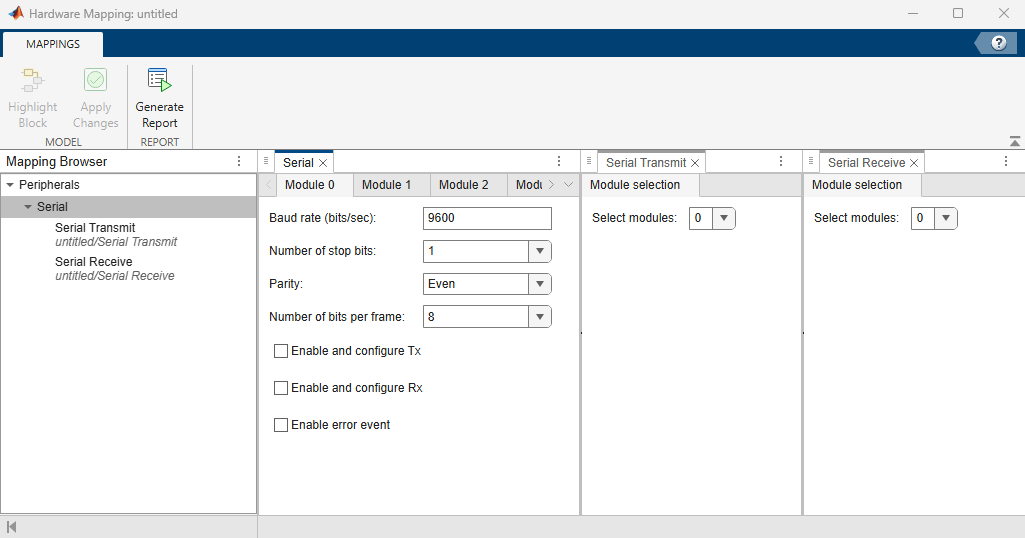The width and height of the screenshot is (1025, 538).
Task: Collapse the sidebar using the bottom-left arrow icon
Action: pyautogui.click(x=11, y=527)
